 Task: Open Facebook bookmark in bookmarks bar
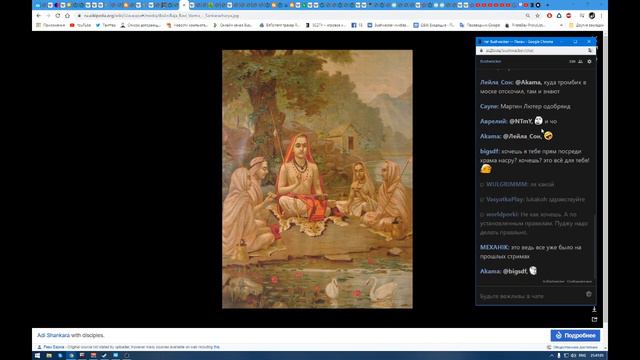(357, 25)
